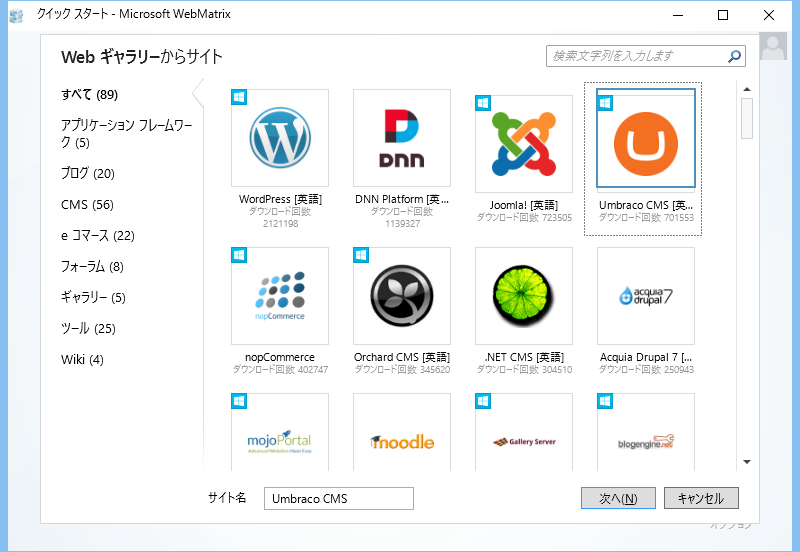Click the Orchard CMS [英語] title text
Screen dimensions: 800x552
[402, 357]
